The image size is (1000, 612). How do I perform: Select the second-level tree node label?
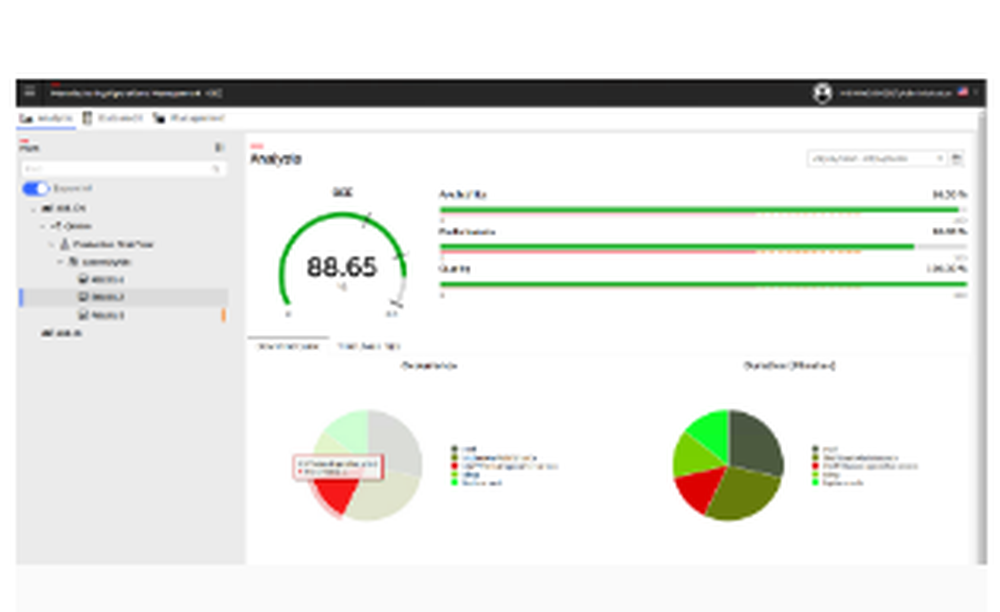tap(78, 226)
